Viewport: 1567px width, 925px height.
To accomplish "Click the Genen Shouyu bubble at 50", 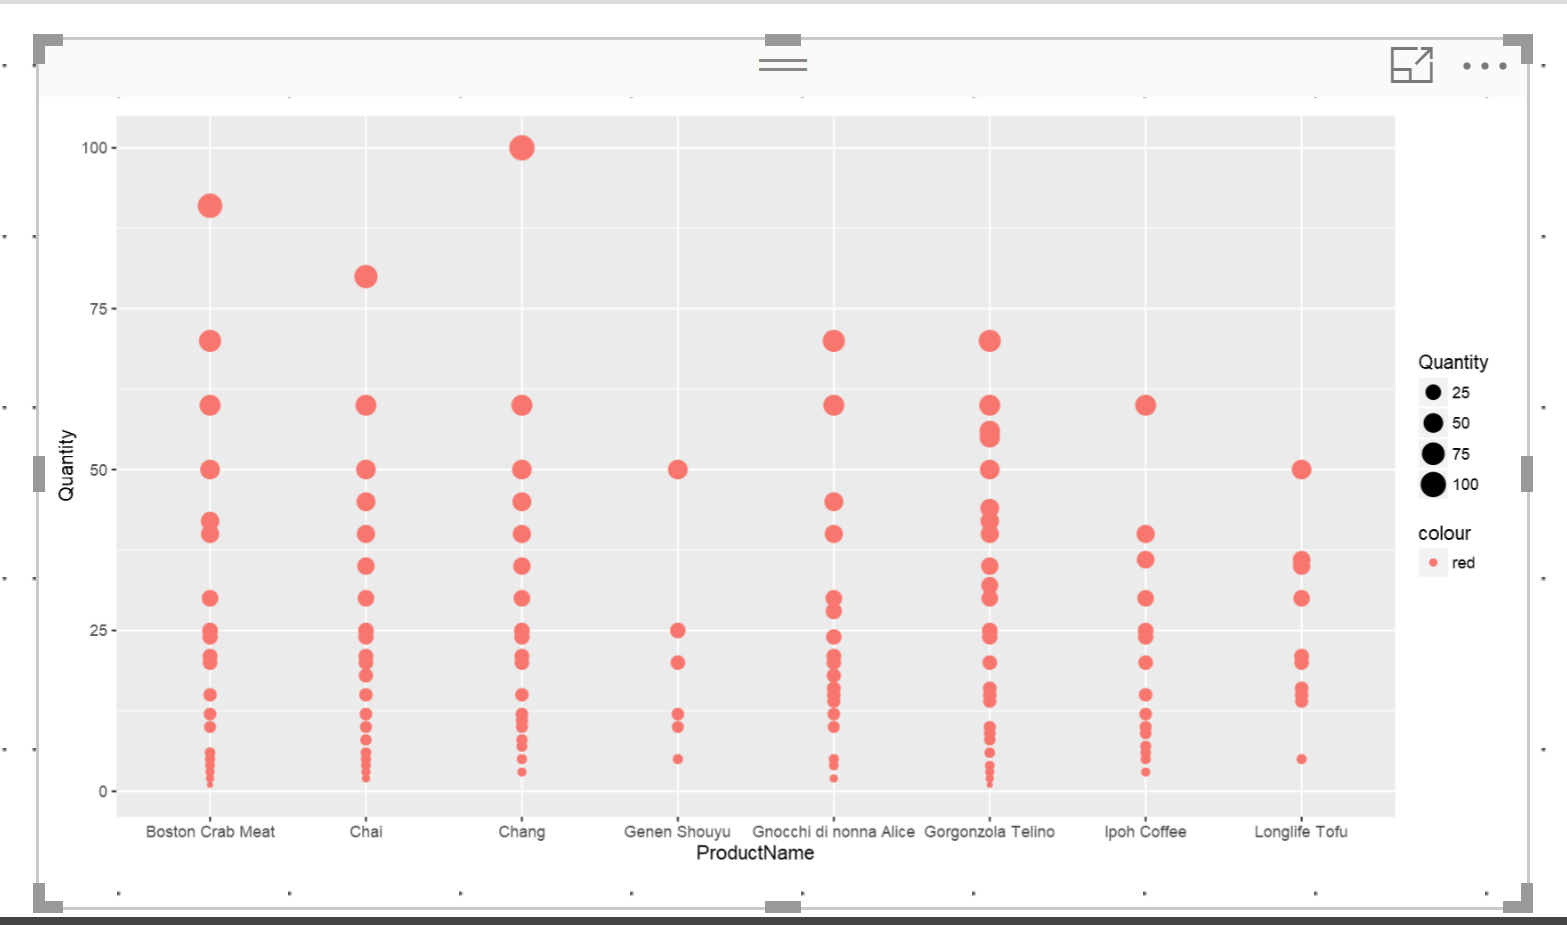I will tap(678, 468).
